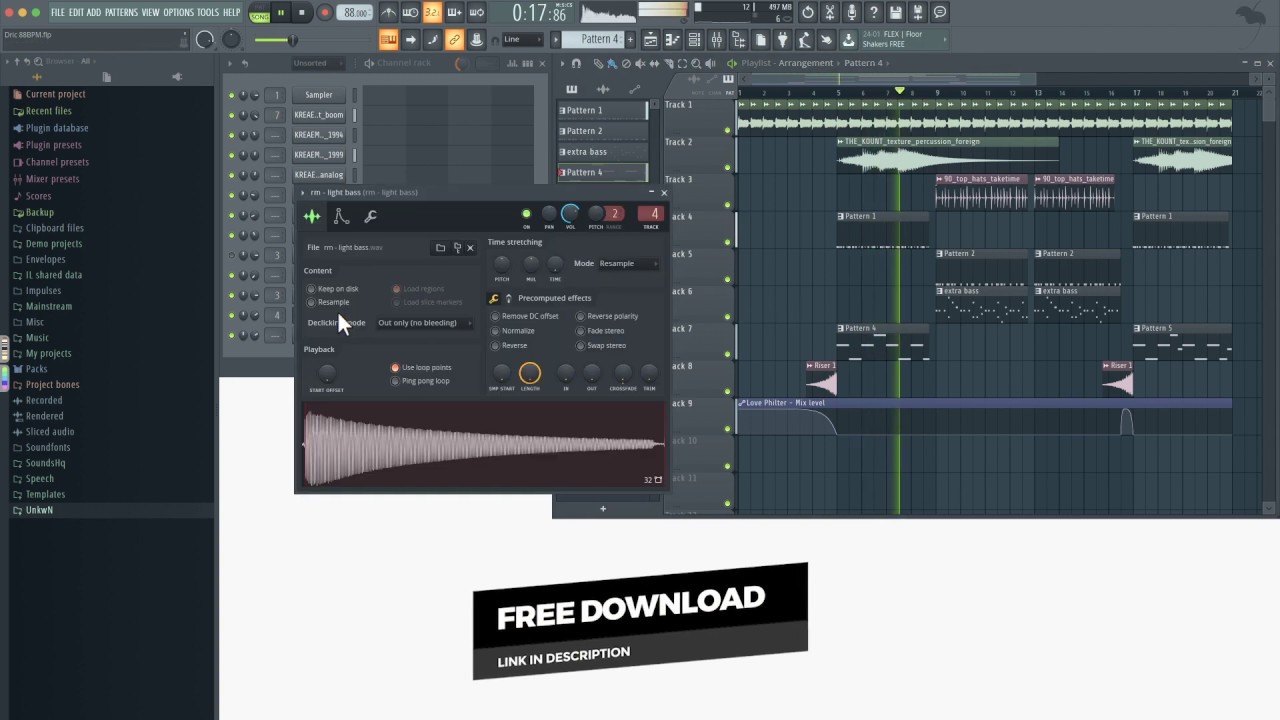The width and height of the screenshot is (1280, 720).
Task: Open the Mixer view icon
Action: (x=717, y=40)
